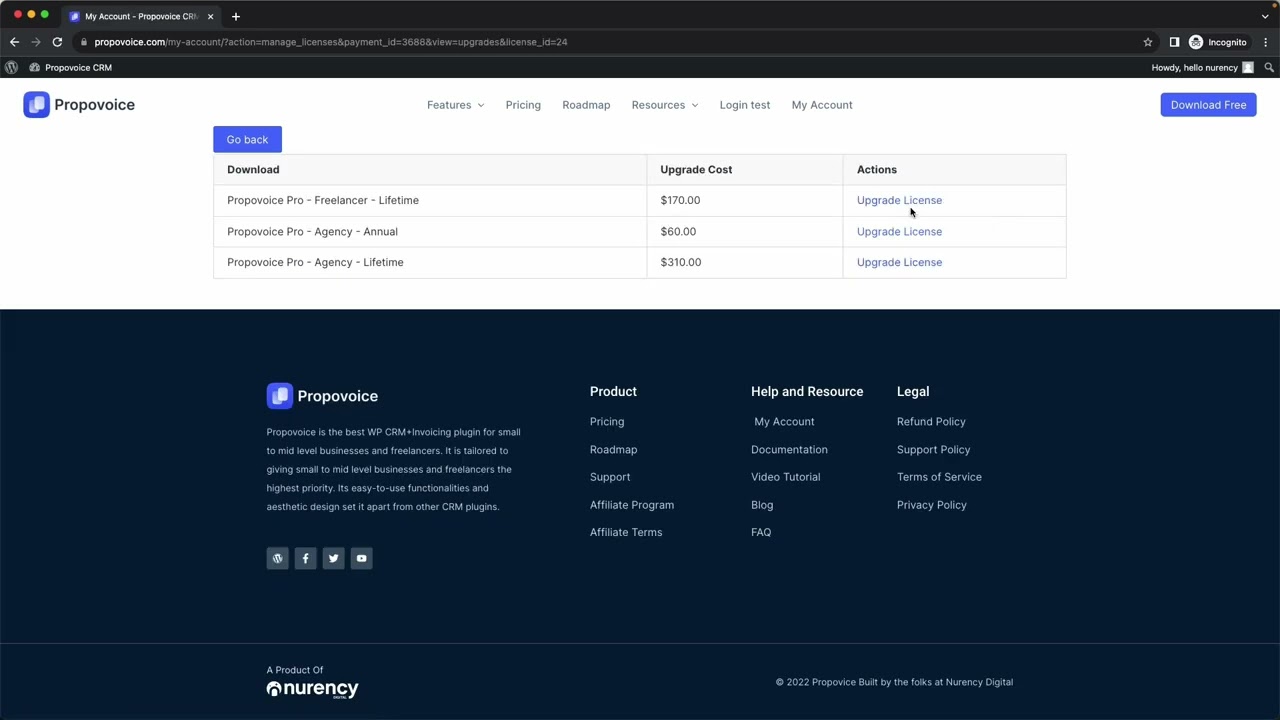Open the YouTube social icon in footer
The width and height of the screenshot is (1280, 720).
[x=361, y=558]
